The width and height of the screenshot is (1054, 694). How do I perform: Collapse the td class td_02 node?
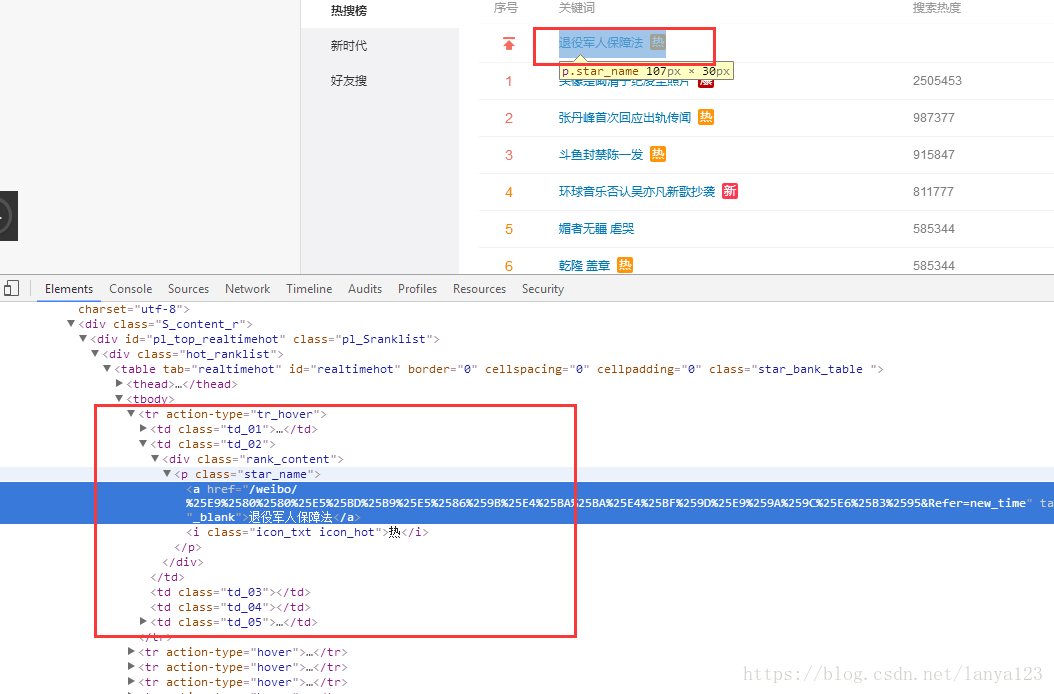click(143, 443)
